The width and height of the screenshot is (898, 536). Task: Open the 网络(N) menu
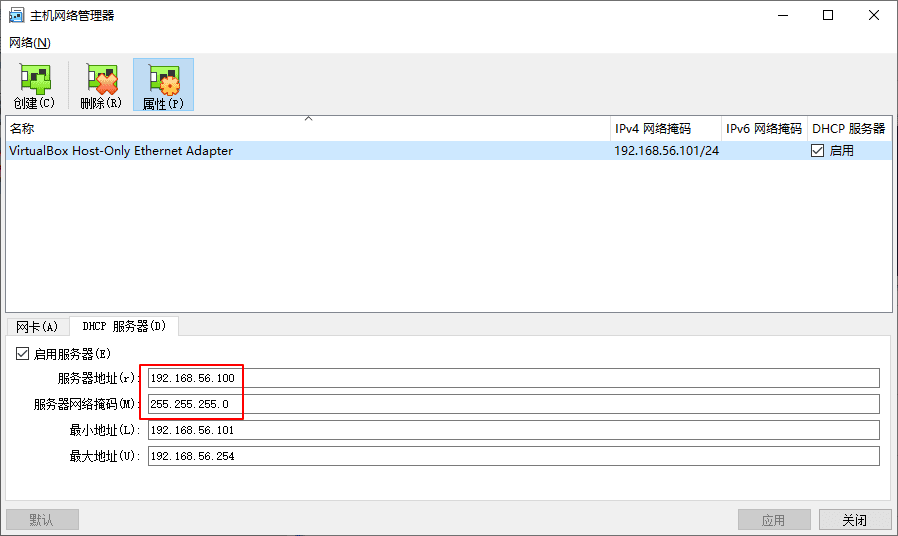pyautogui.click(x=30, y=42)
